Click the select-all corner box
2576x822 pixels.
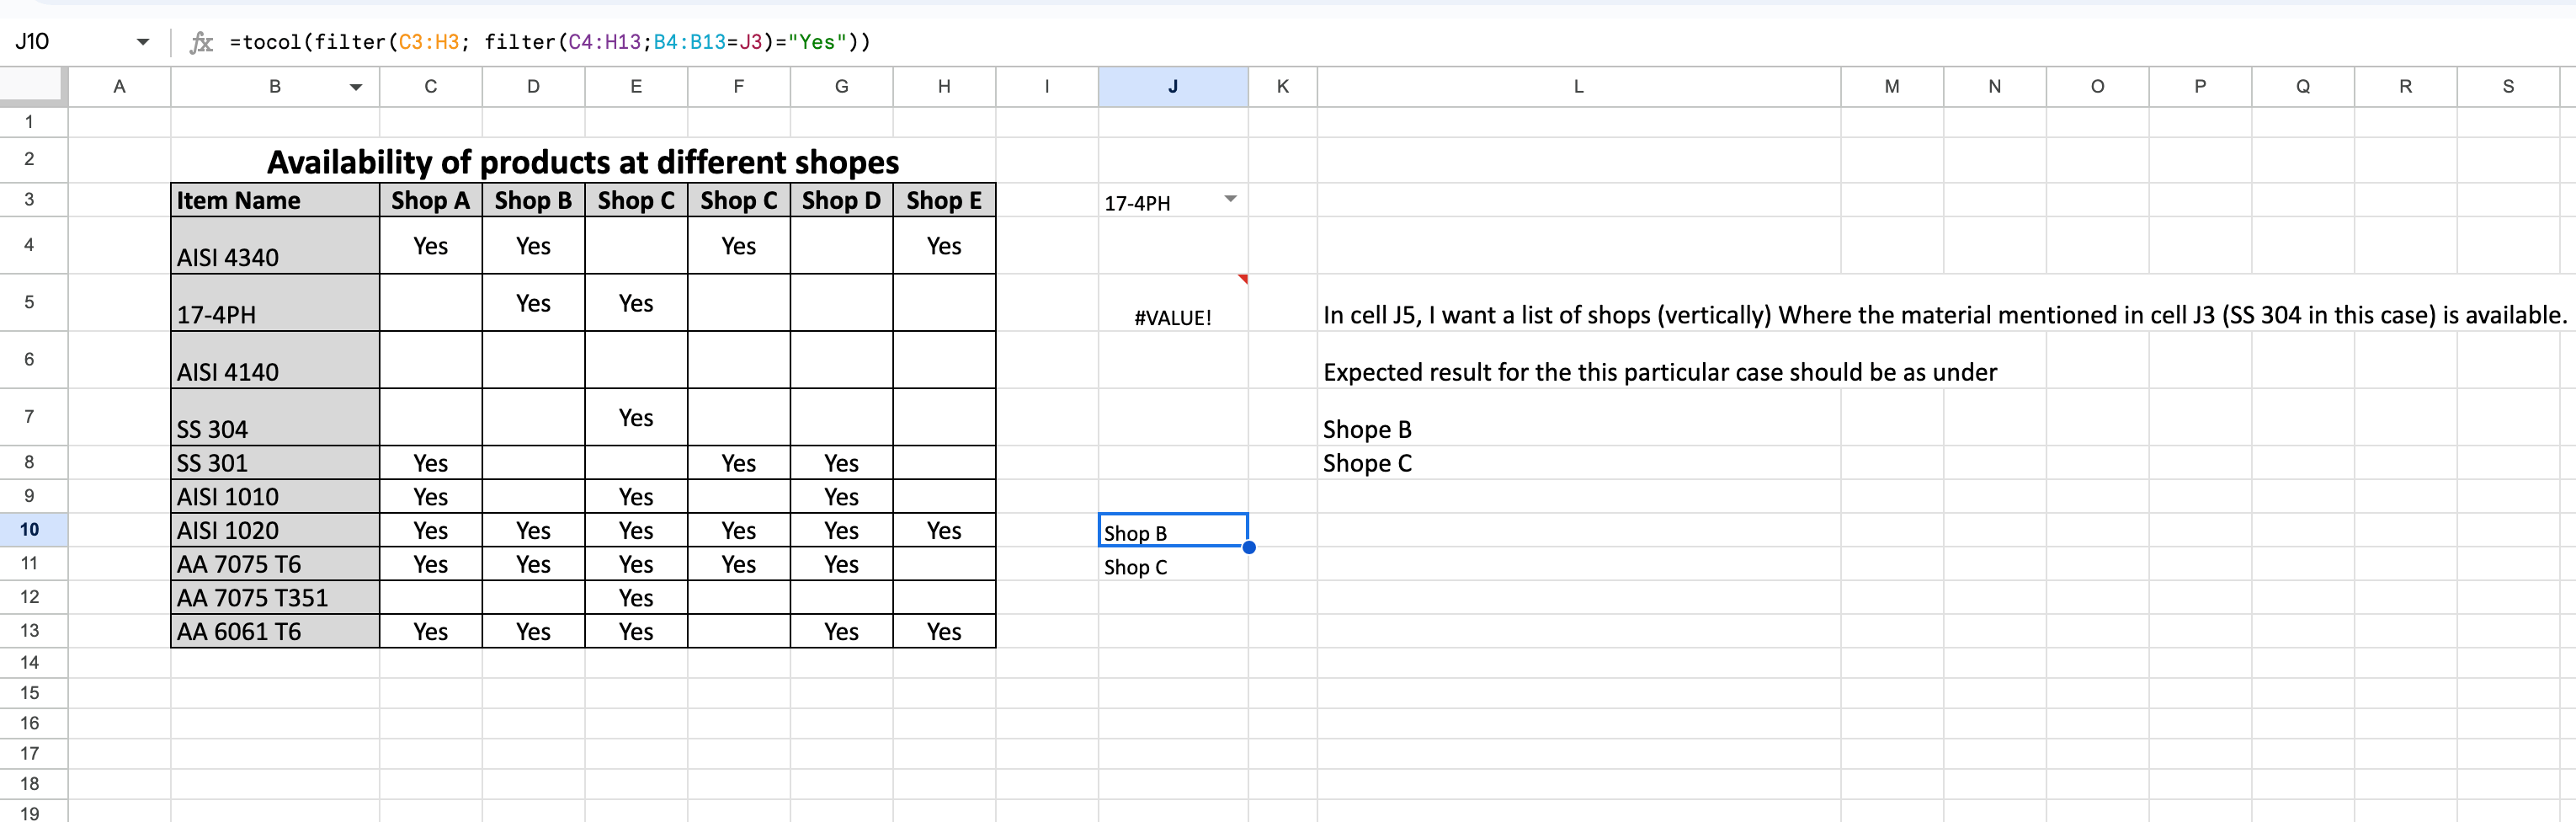tap(33, 86)
